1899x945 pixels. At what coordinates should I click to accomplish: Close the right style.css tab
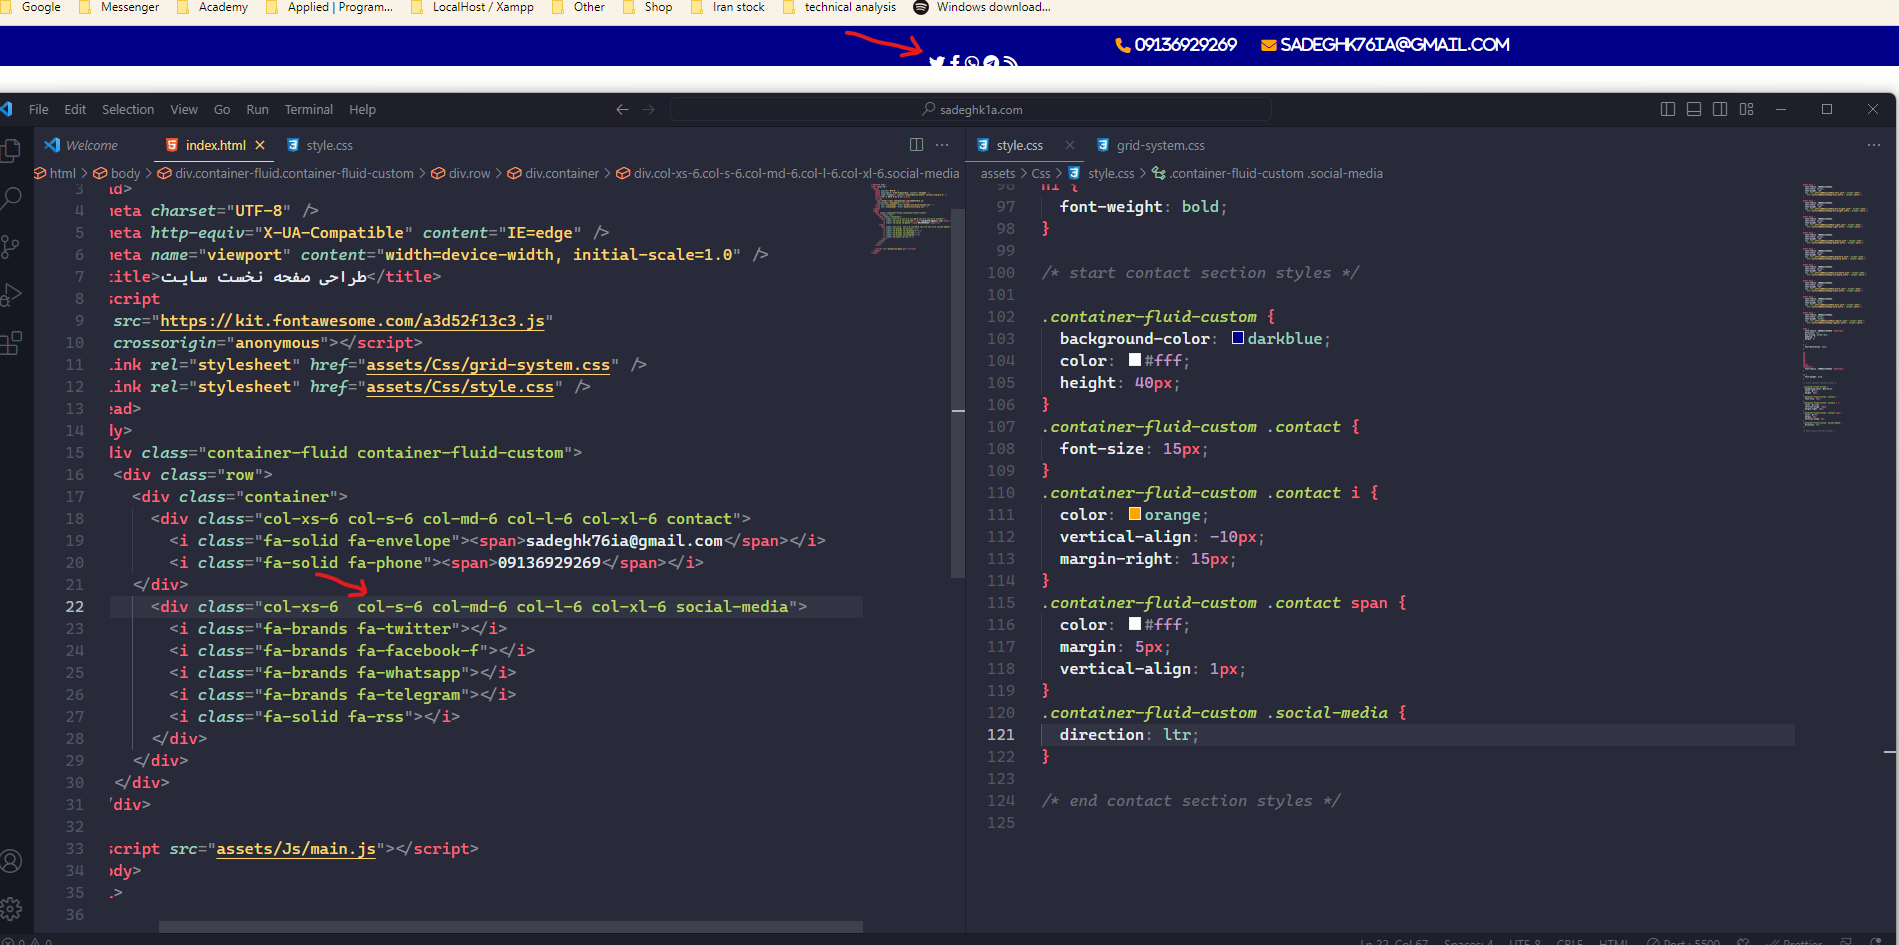[x=1070, y=145]
